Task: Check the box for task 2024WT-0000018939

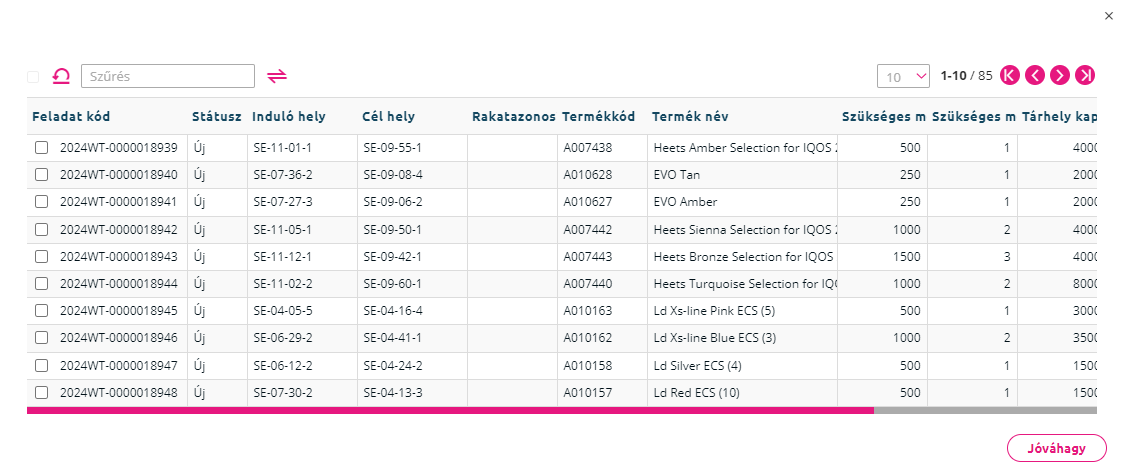Action: pos(42,147)
